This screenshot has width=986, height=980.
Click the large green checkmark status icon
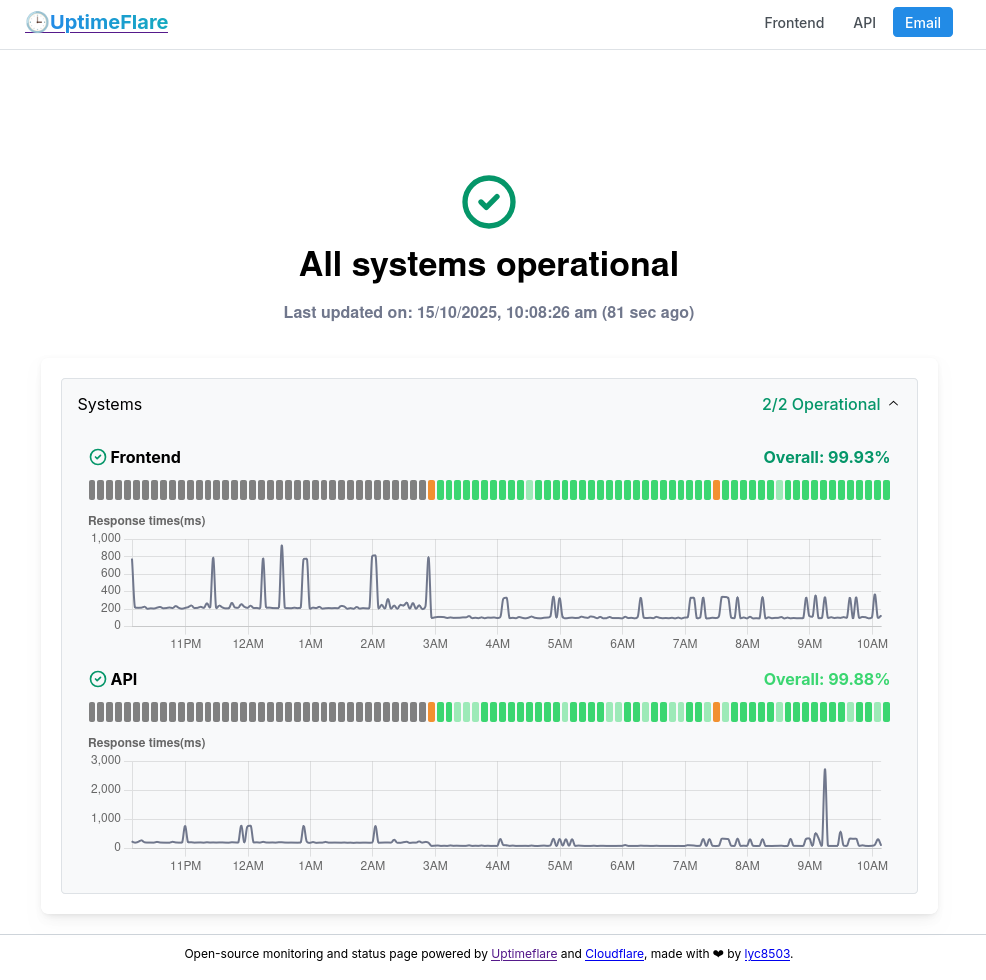[489, 202]
